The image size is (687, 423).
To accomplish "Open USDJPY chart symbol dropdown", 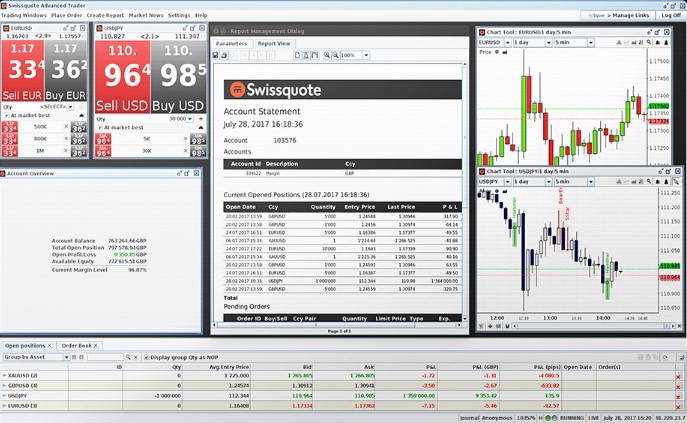I will click(x=507, y=181).
